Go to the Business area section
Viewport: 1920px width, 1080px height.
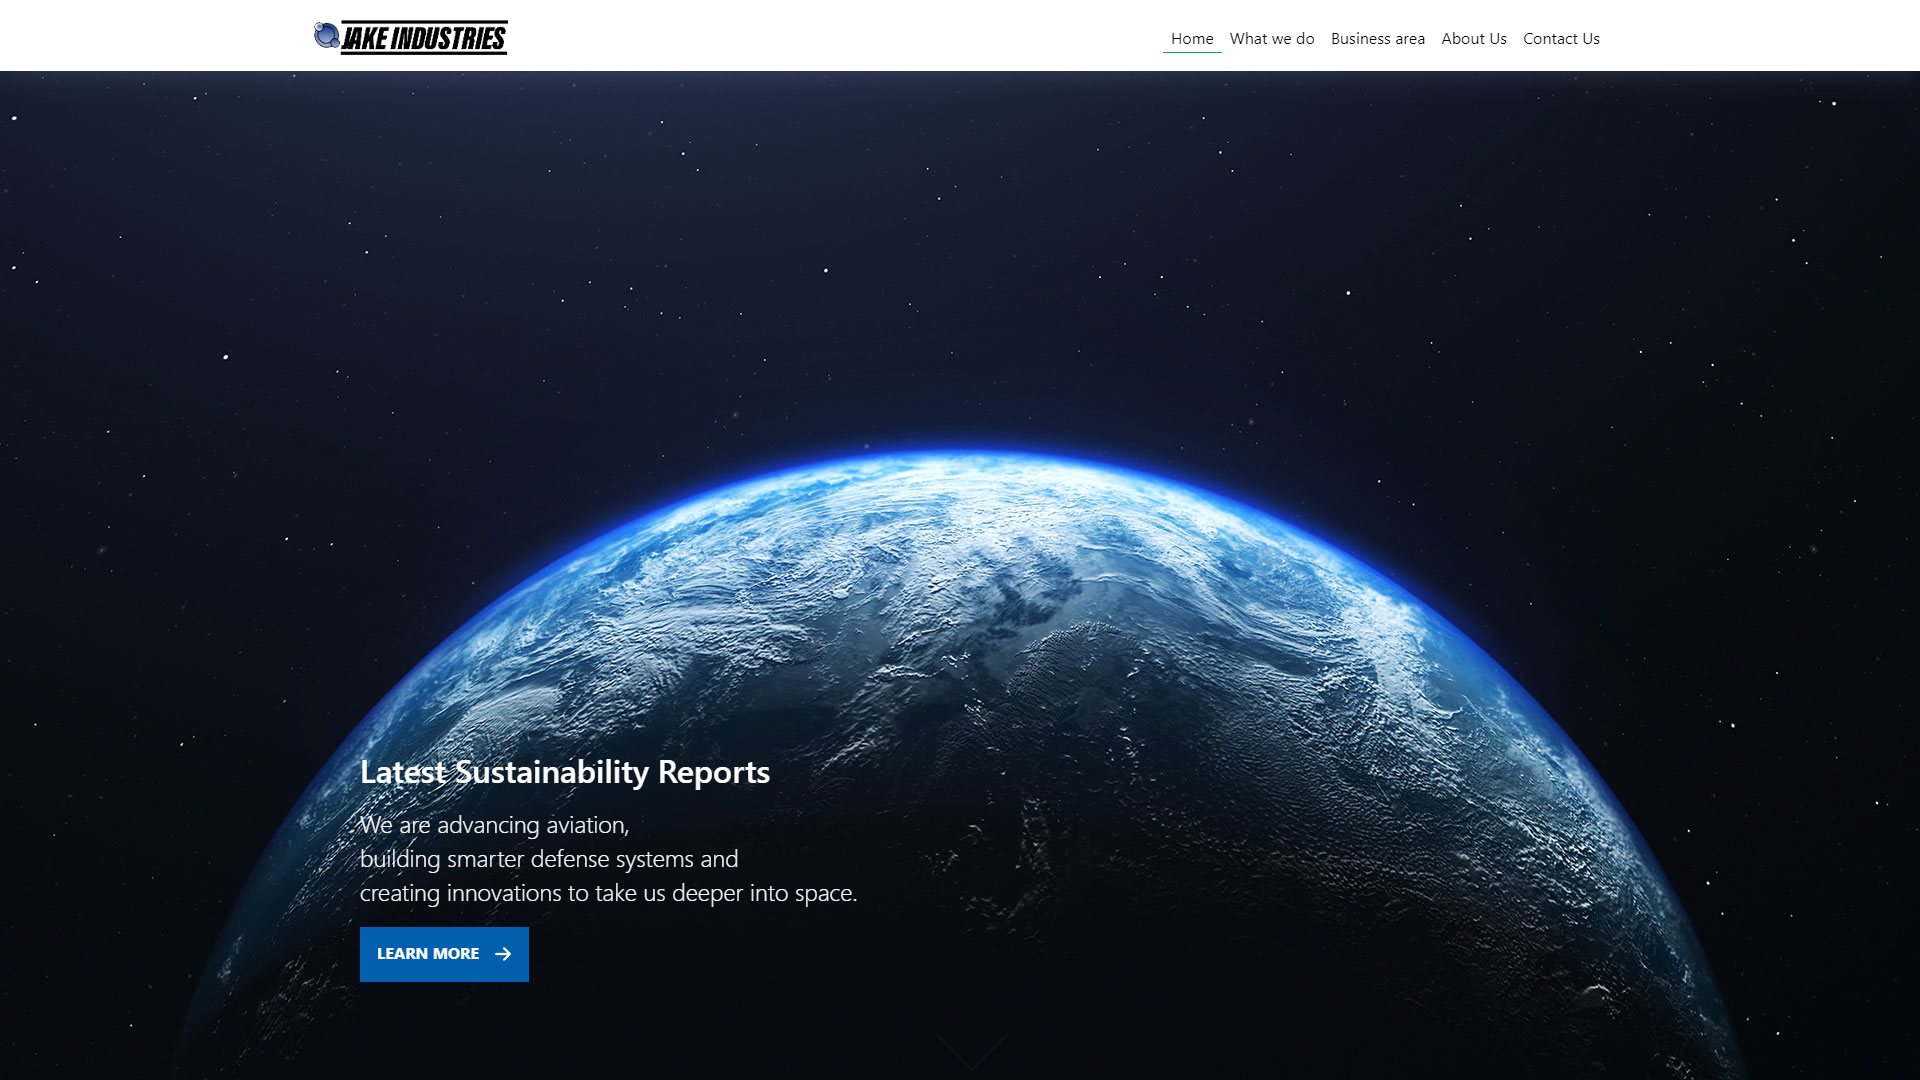[1377, 39]
